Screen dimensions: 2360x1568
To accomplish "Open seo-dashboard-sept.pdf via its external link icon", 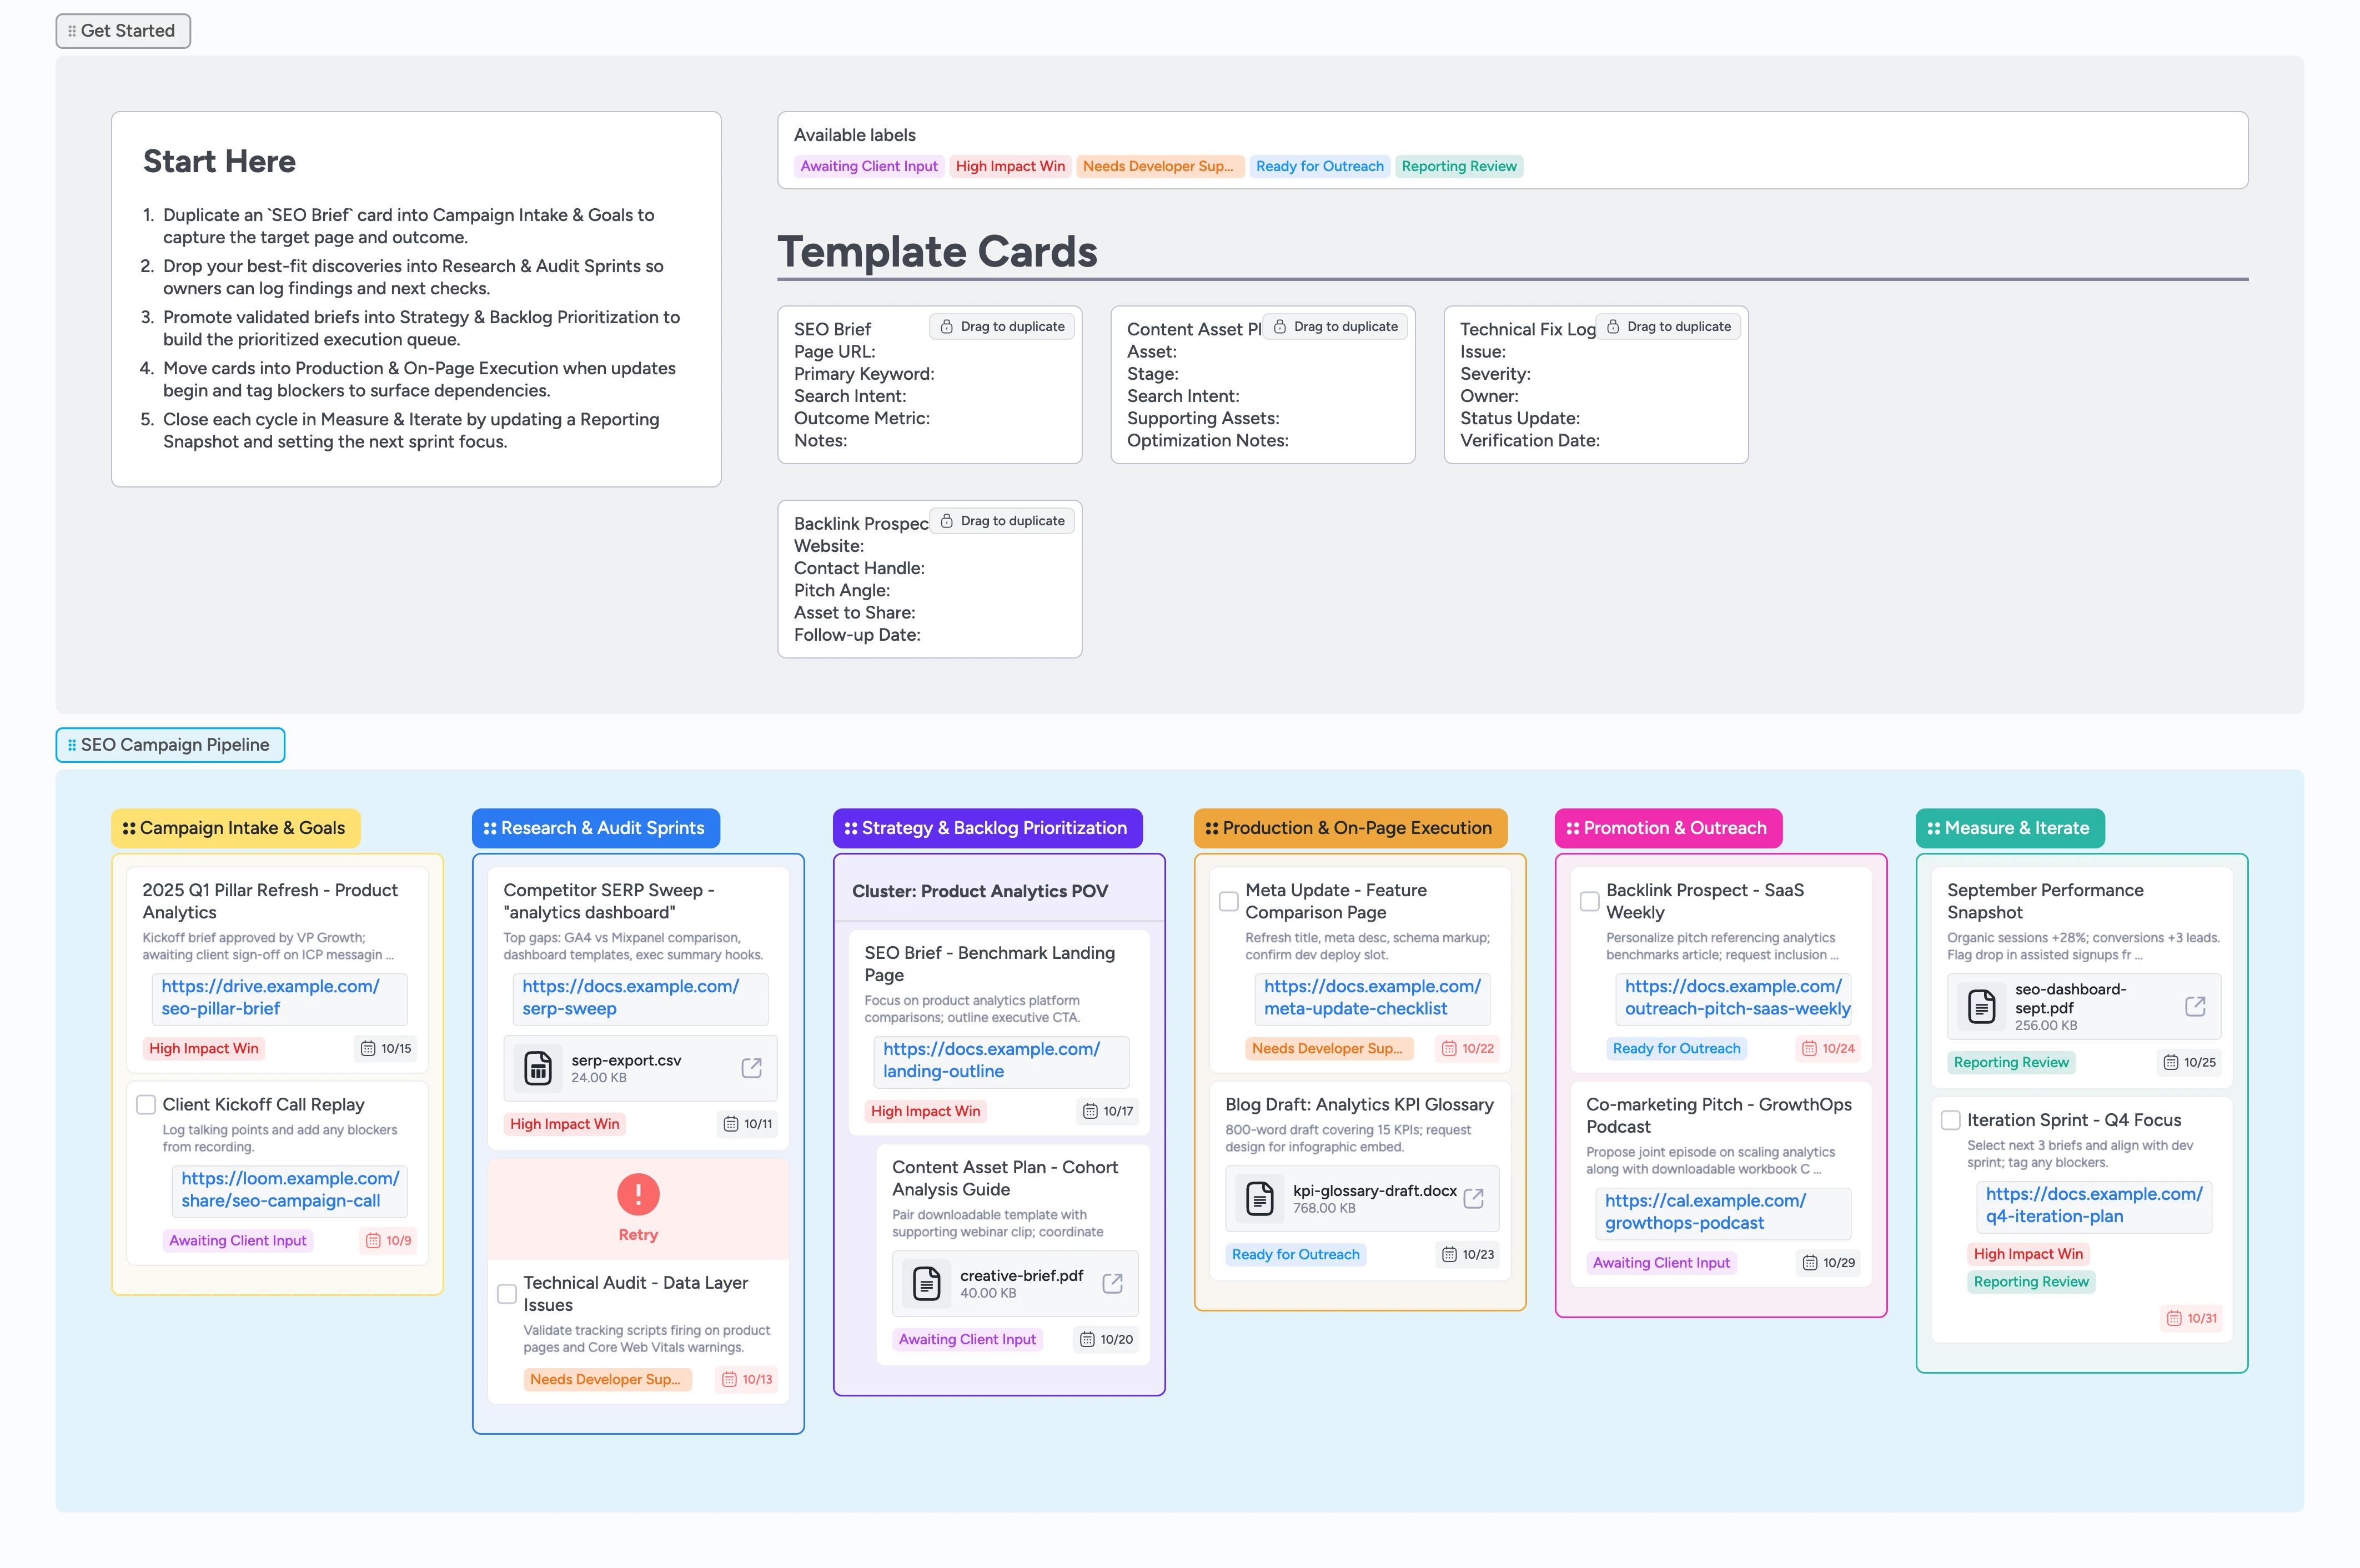I will [x=2195, y=1006].
